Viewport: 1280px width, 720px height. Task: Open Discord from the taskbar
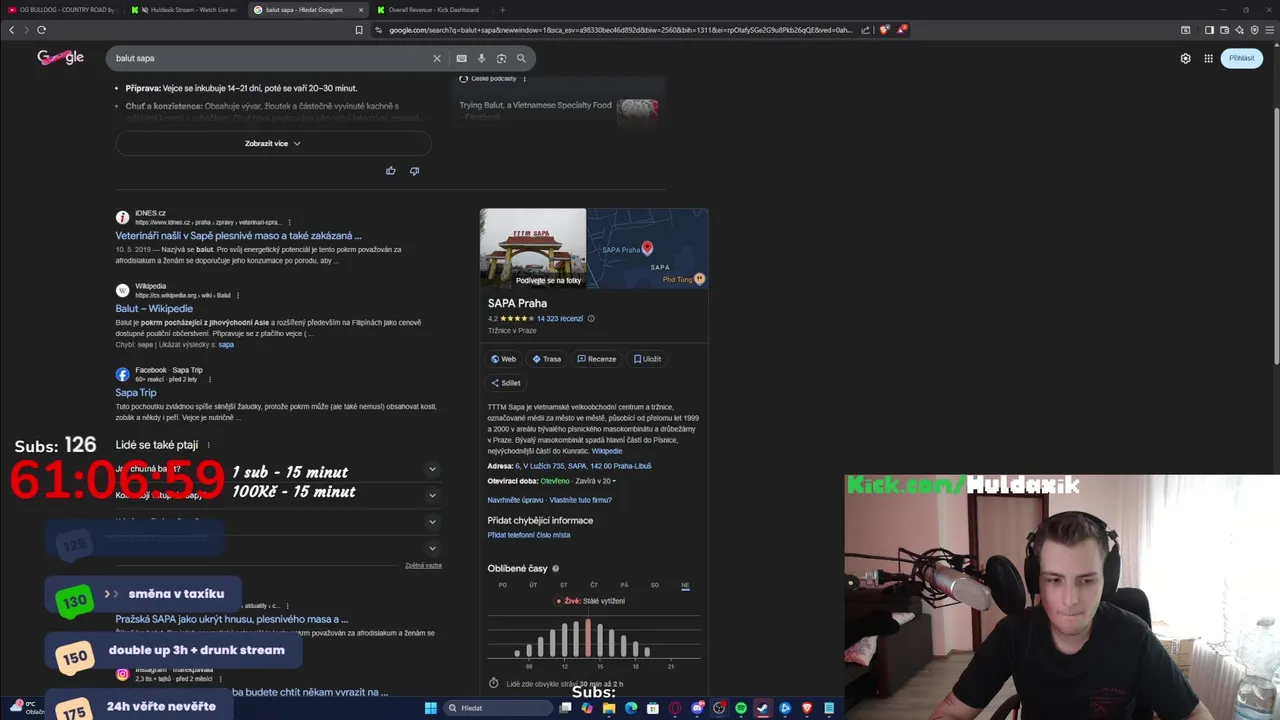[697, 708]
